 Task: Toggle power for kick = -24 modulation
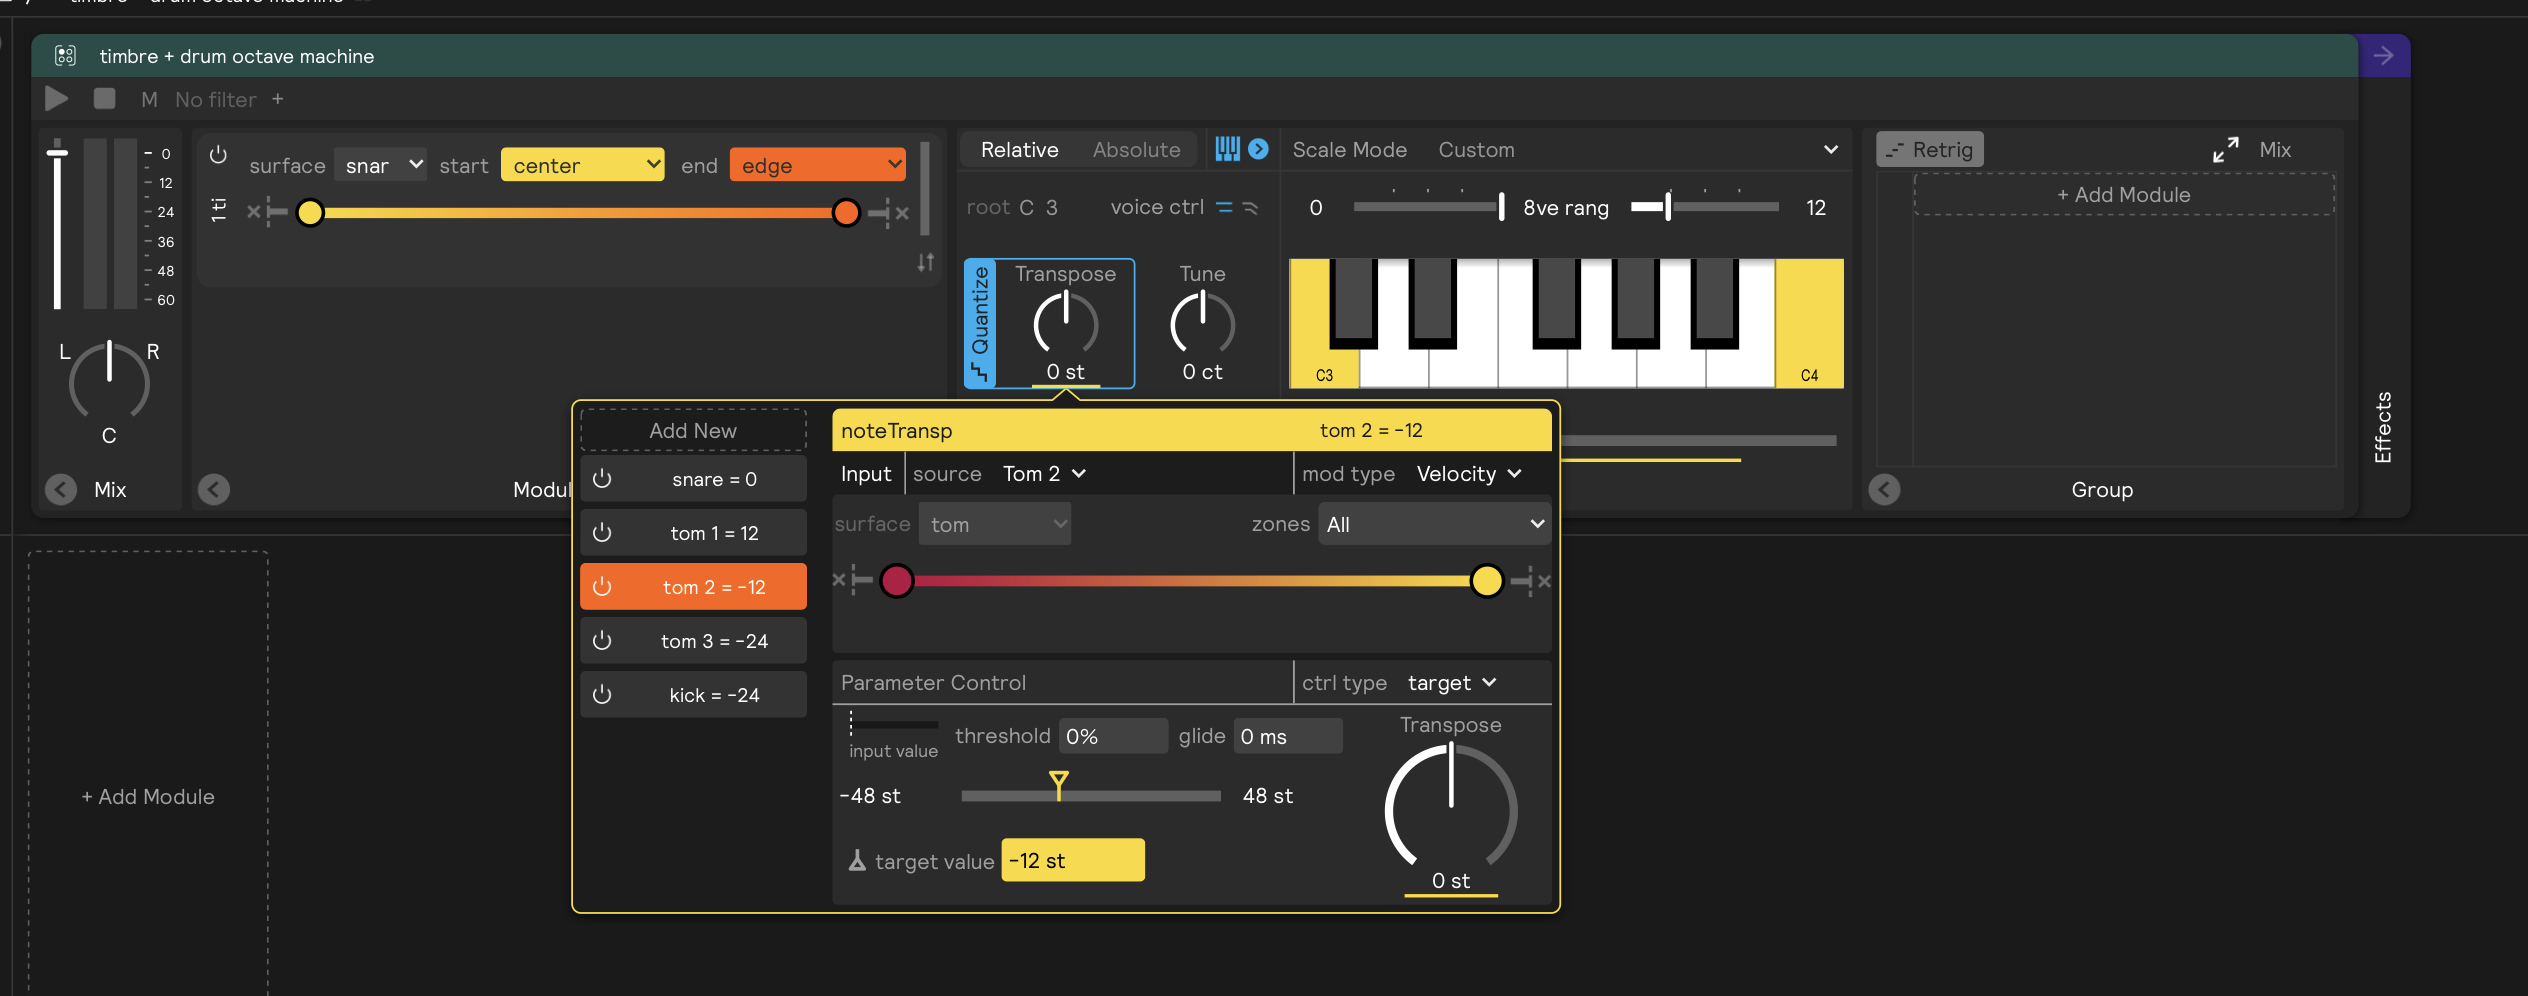[x=602, y=695]
